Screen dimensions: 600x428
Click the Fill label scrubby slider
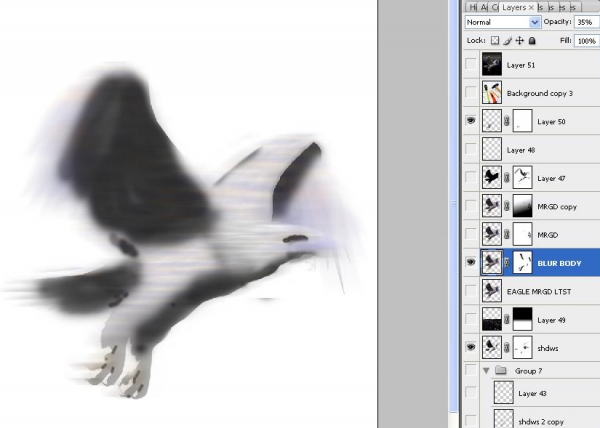[566, 40]
